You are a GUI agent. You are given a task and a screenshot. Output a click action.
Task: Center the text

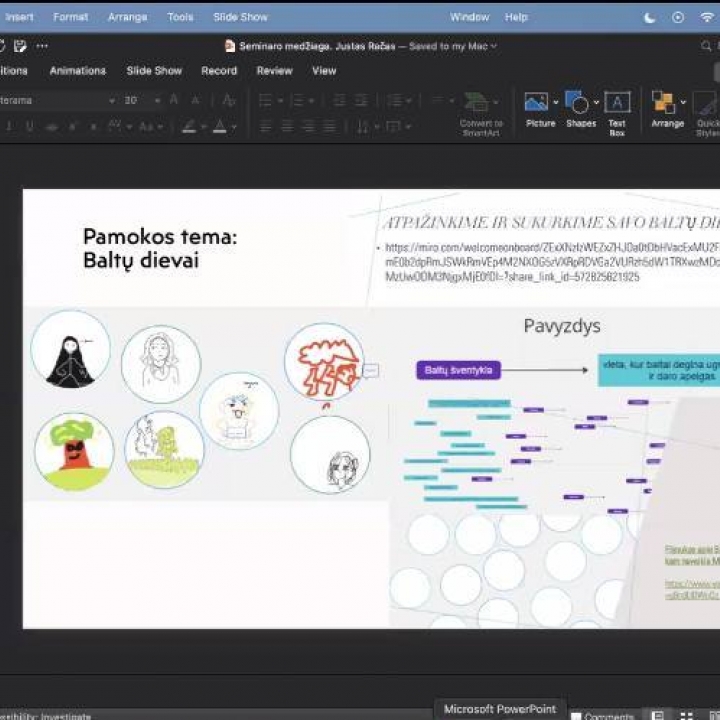tap(287, 126)
